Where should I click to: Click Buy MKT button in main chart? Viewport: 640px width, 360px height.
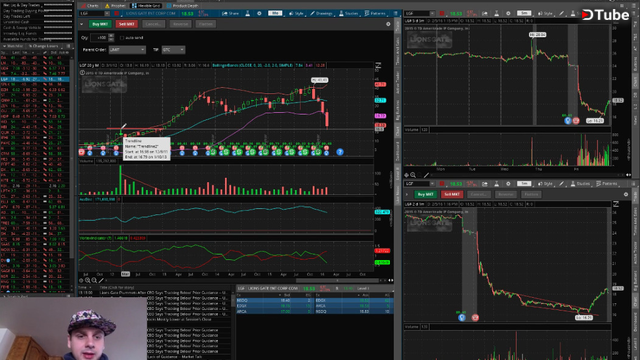(x=100, y=24)
